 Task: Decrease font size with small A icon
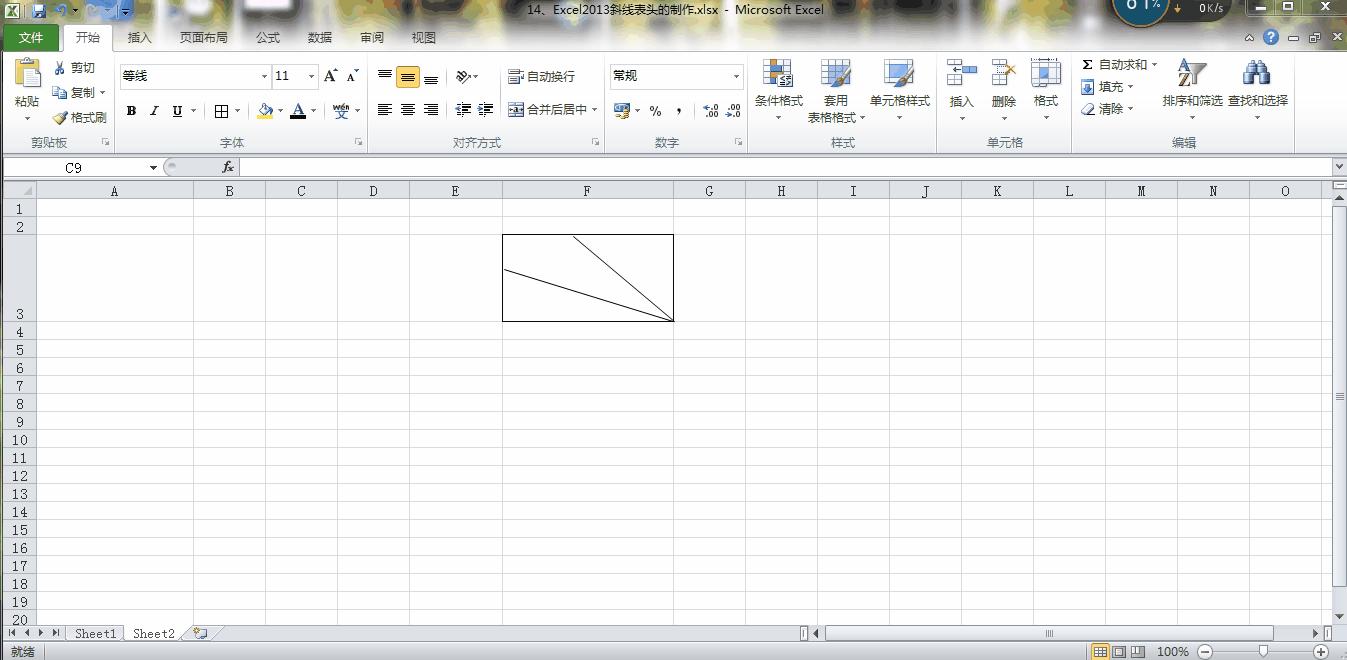click(353, 76)
